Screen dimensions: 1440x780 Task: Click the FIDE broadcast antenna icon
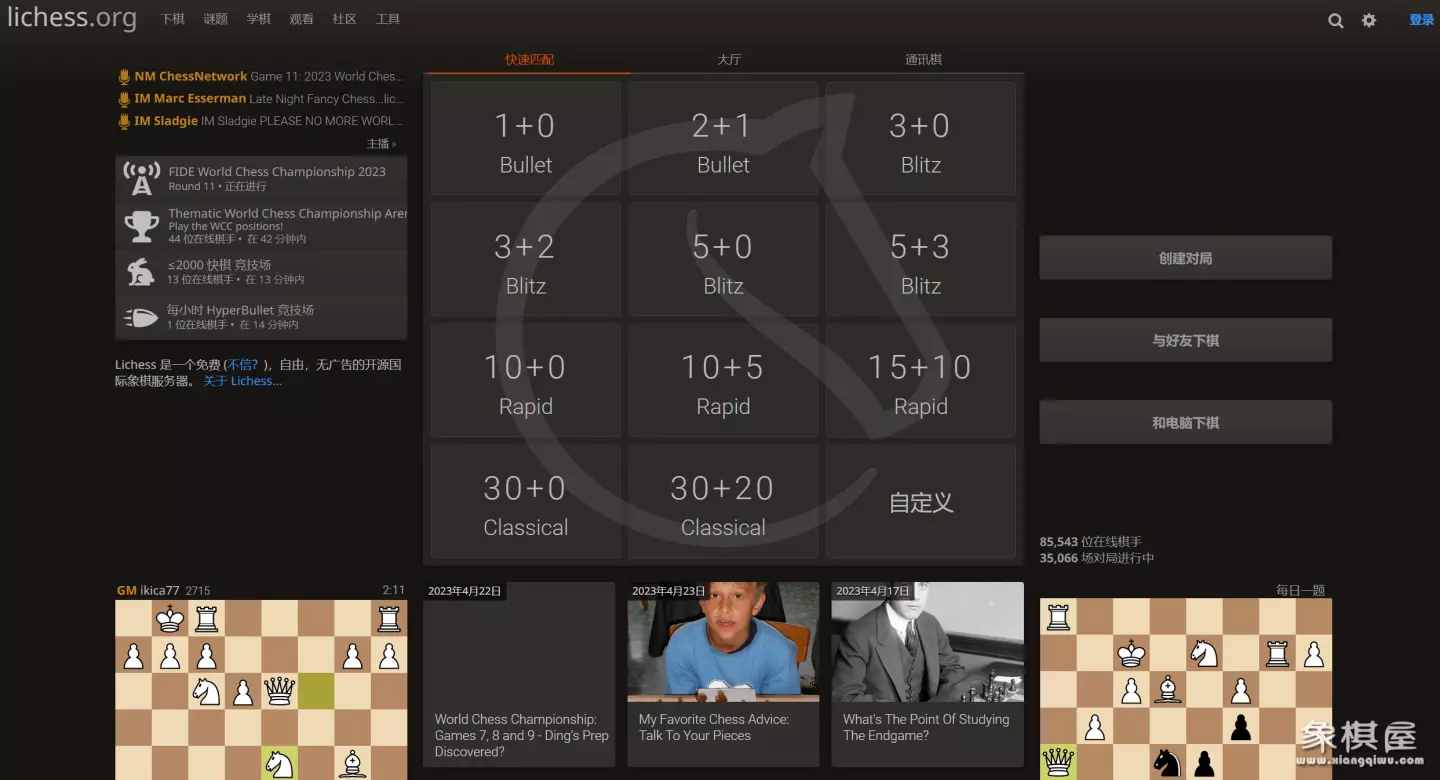click(141, 179)
